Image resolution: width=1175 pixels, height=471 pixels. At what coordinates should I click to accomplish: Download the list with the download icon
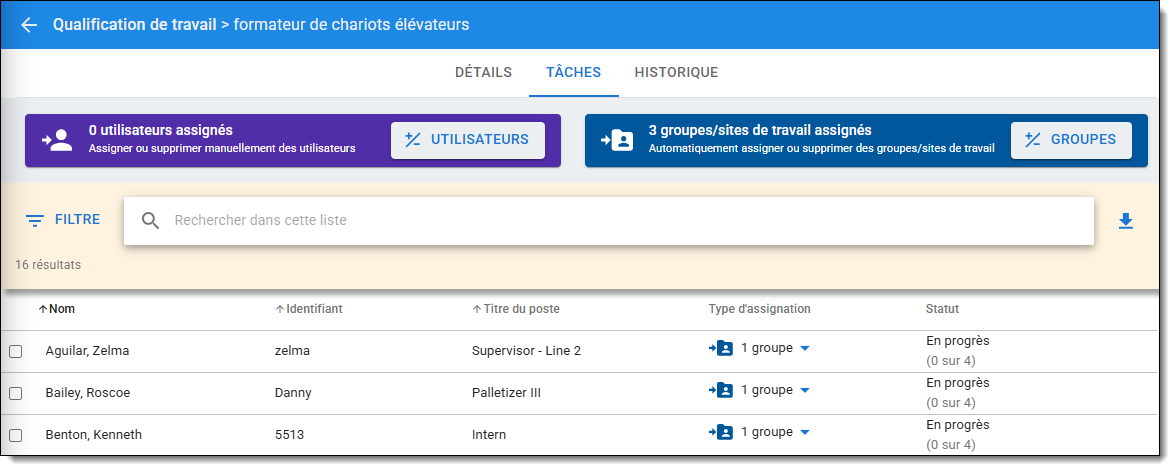coord(1125,221)
